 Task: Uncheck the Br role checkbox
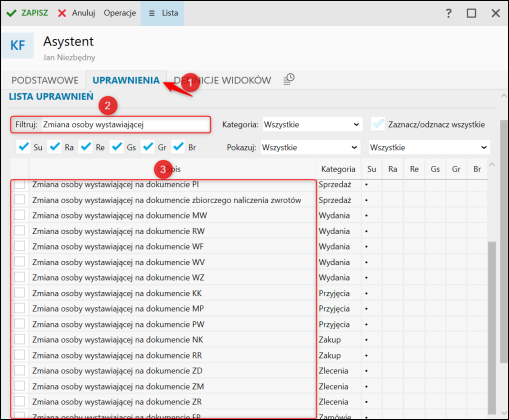point(178,147)
